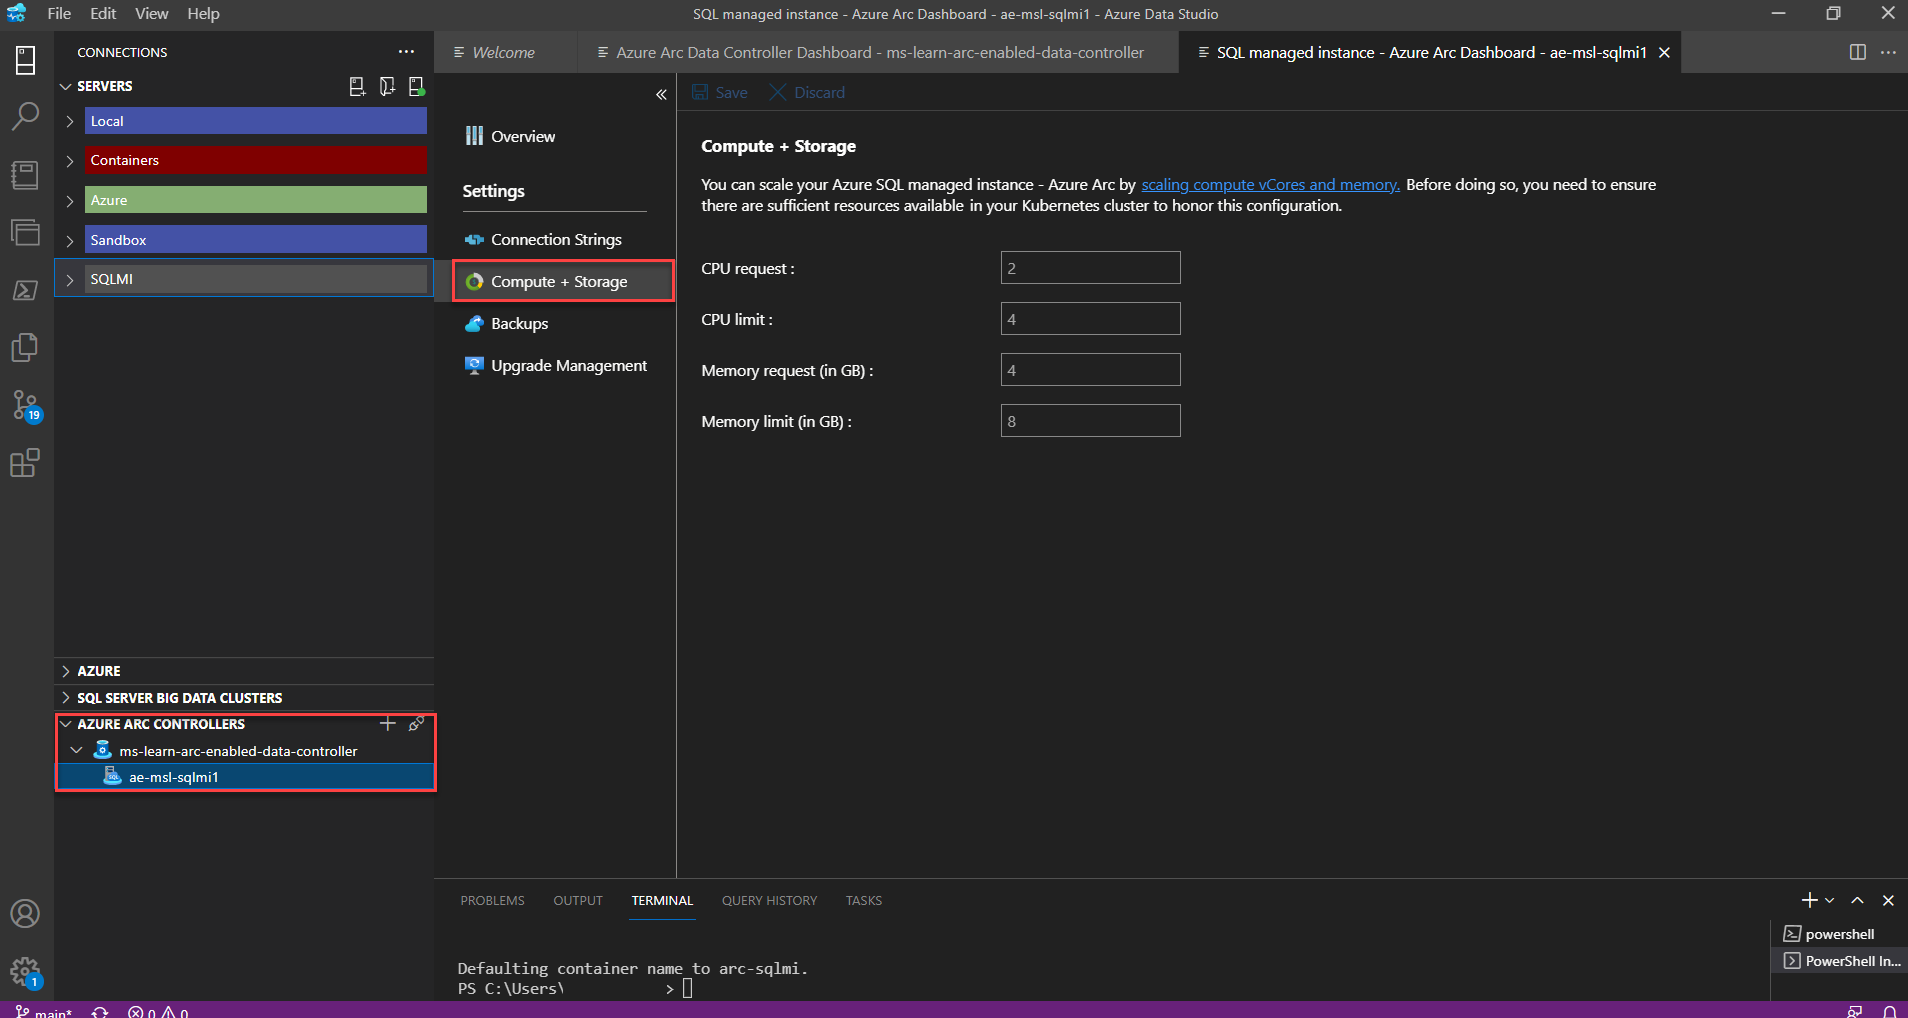
Task: Click the sync changes icon in status bar
Action: (x=100, y=1011)
